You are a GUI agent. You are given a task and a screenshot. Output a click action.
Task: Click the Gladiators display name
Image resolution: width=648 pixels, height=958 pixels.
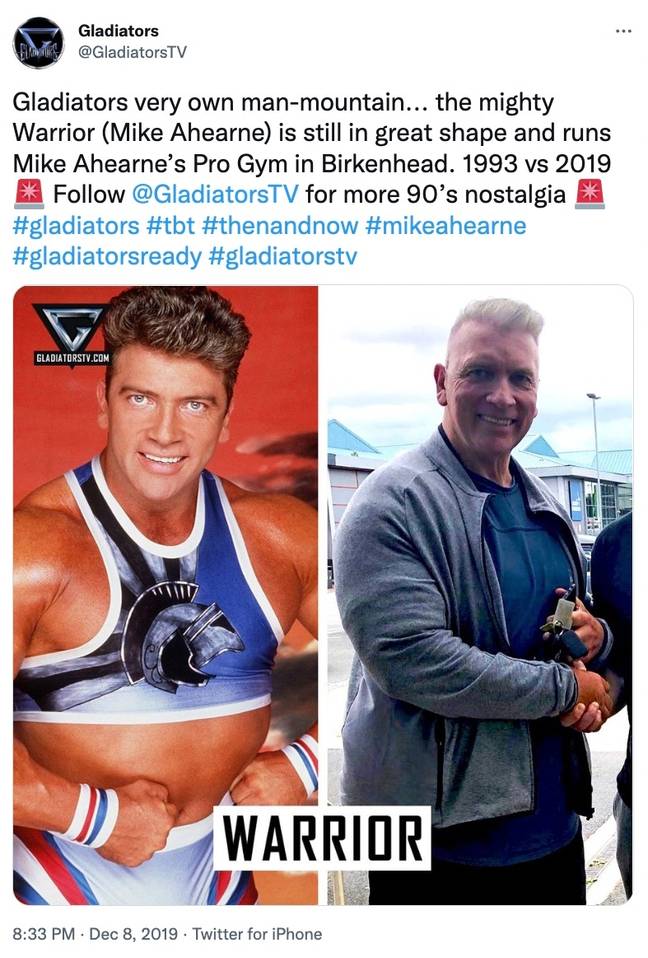pyautogui.click(x=118, y=31)
